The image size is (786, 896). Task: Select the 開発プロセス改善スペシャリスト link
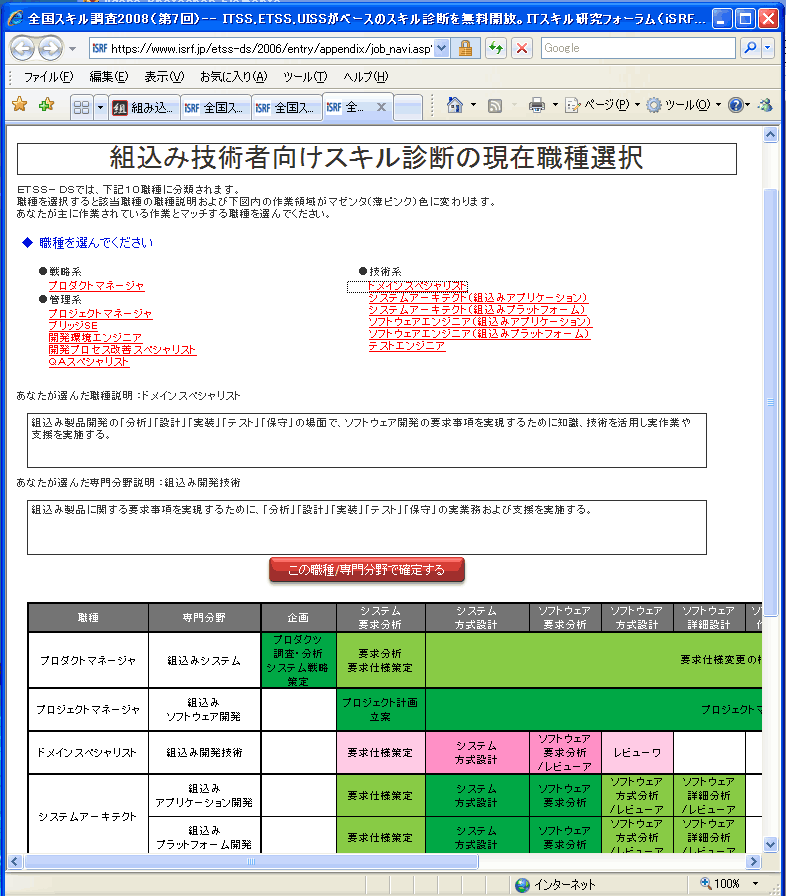click(122, 349)
